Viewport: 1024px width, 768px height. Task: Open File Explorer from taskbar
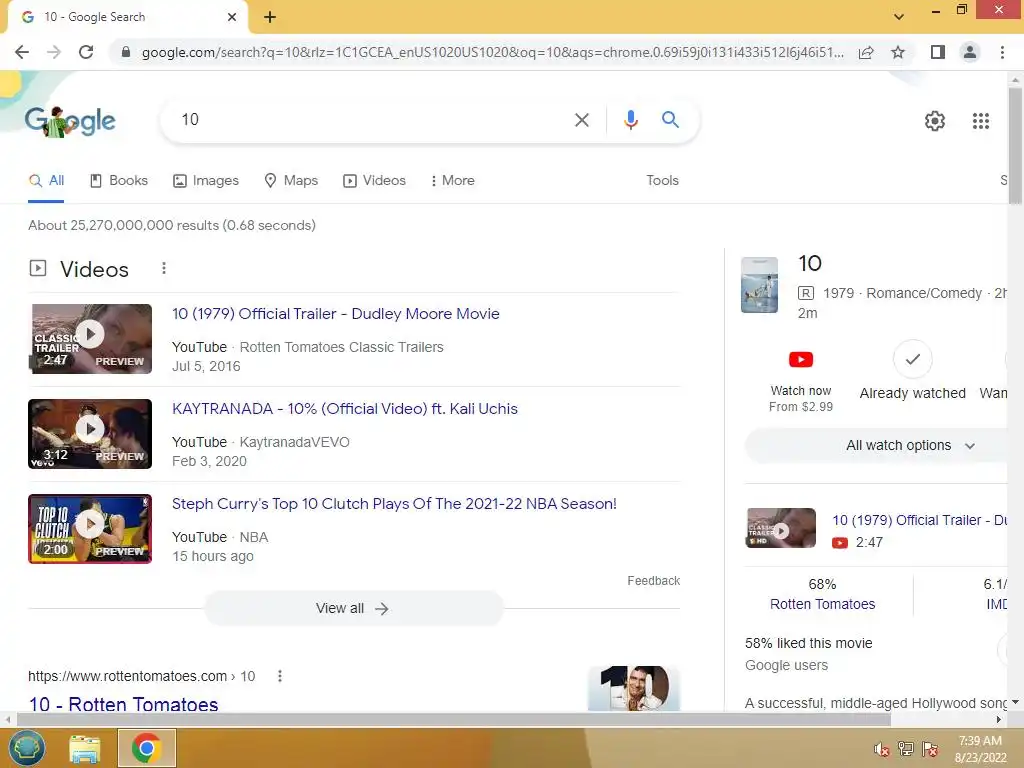point(86,748)
